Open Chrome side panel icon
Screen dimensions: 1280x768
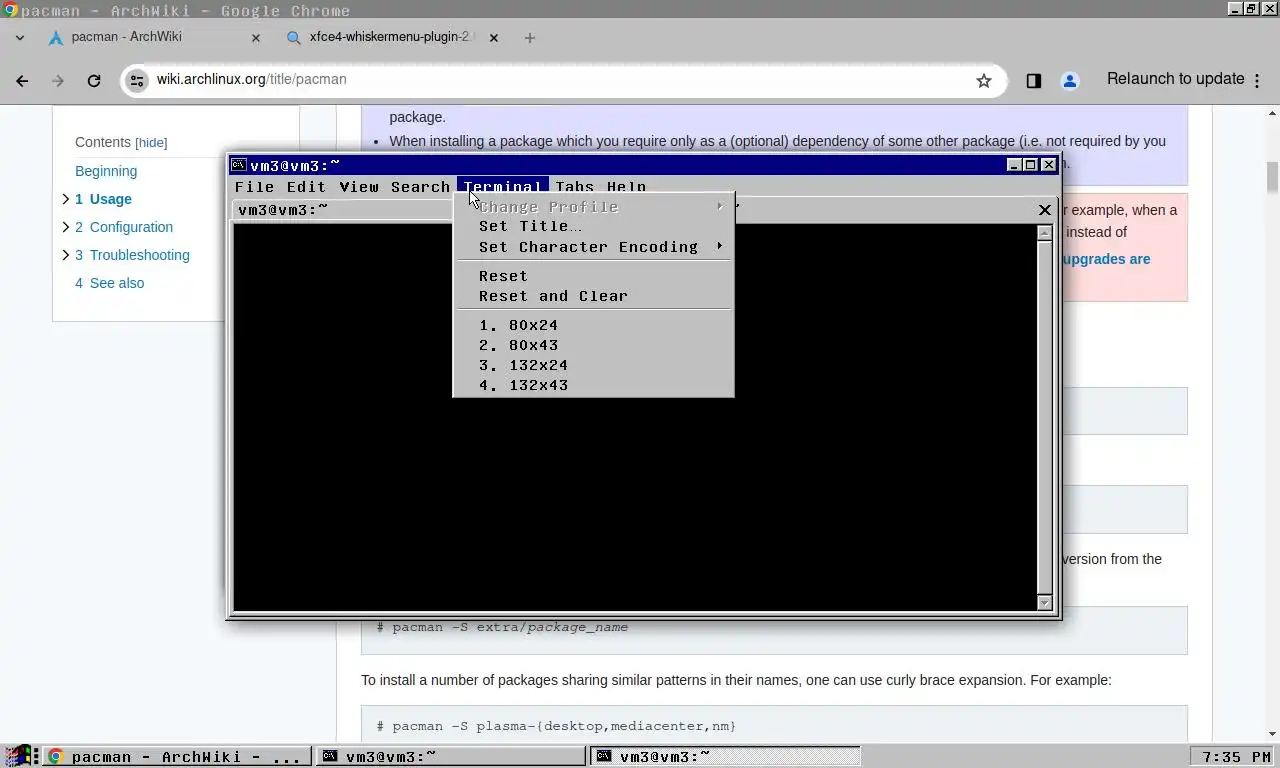[x=1034, y=81]
